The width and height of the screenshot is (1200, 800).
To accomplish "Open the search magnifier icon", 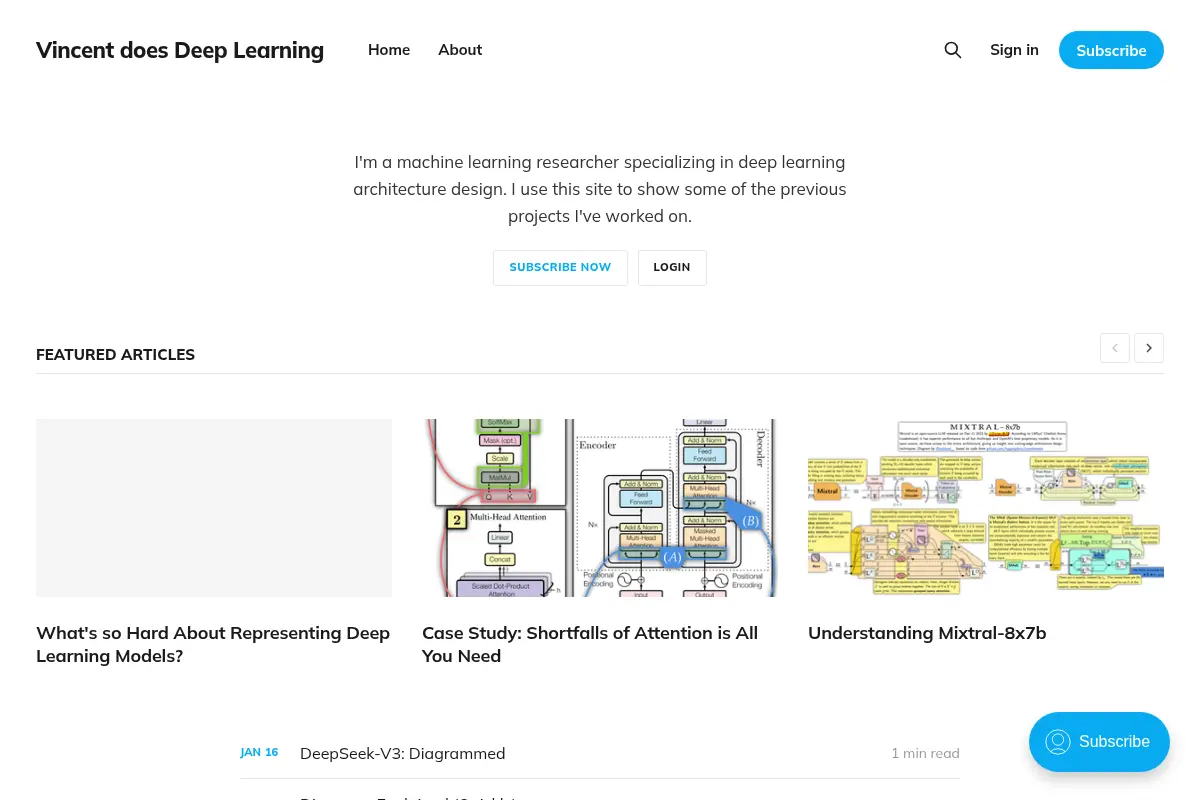I will coord(953,50).
